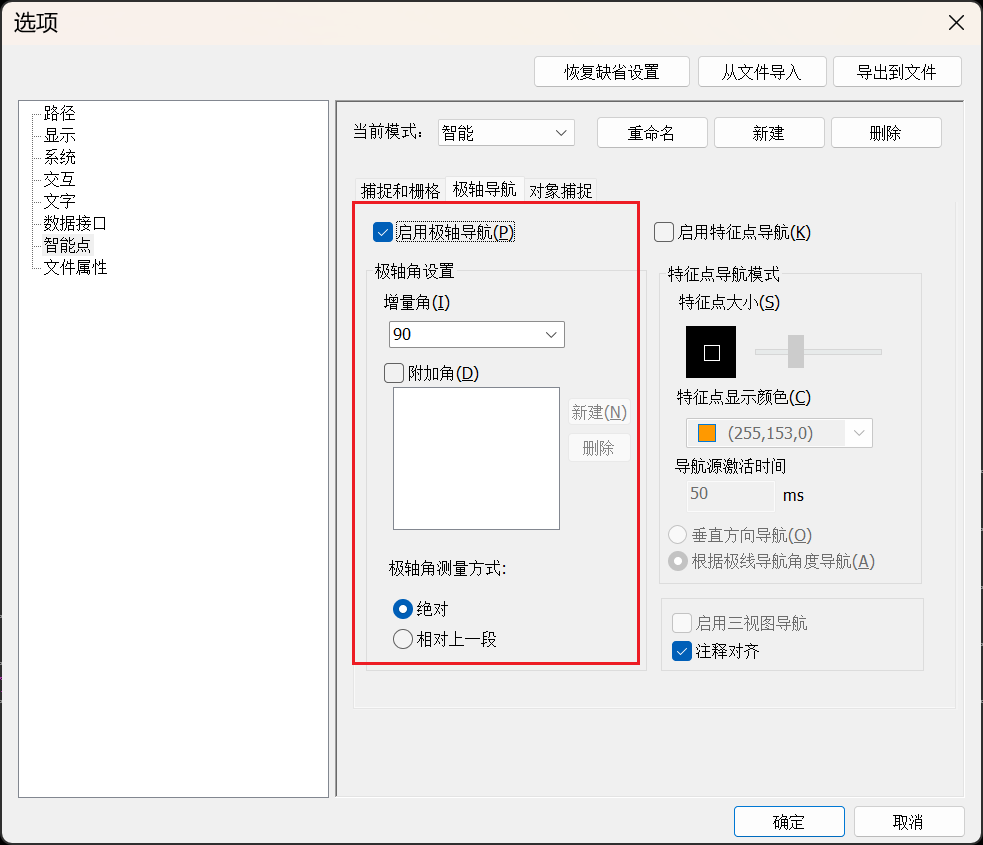Switch to the 捕捉和栅格 tab
This screenshot has height=845, width=983.
click(x=400, y=191)
